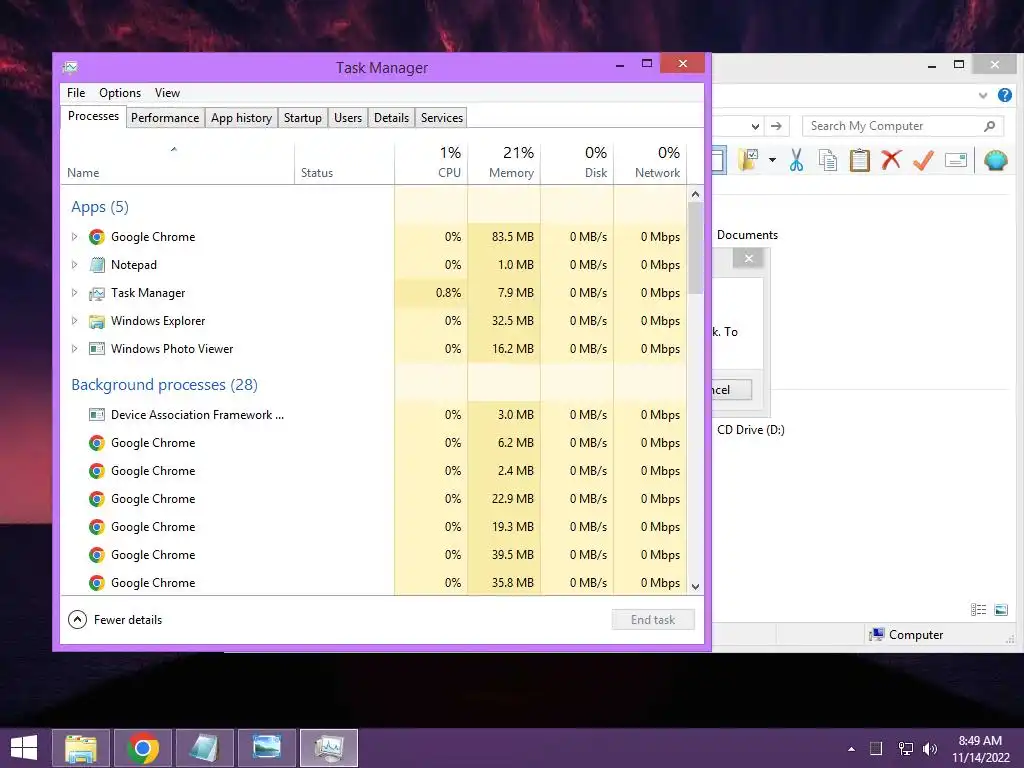This screenshot has width=1024, height=768.
Task: Open File Explorer from the taskbar
Action: (x=81, y=748)
